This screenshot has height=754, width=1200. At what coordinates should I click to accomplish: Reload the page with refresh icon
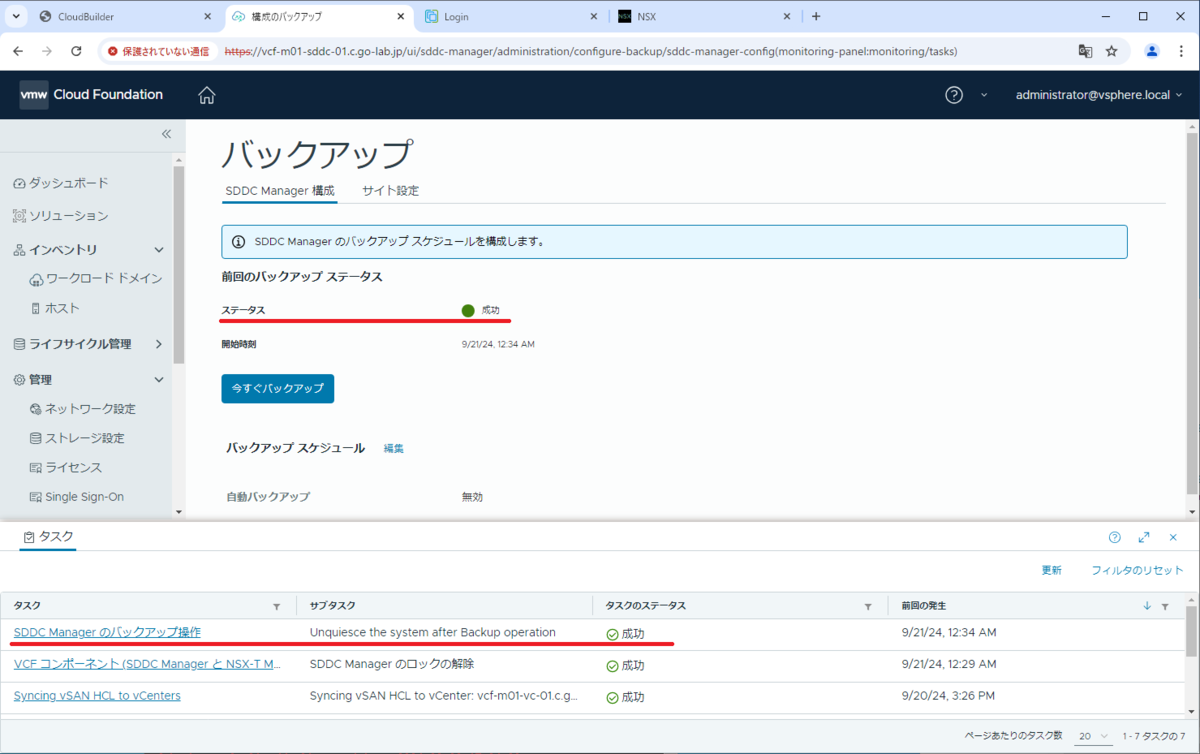click(76, 51)
